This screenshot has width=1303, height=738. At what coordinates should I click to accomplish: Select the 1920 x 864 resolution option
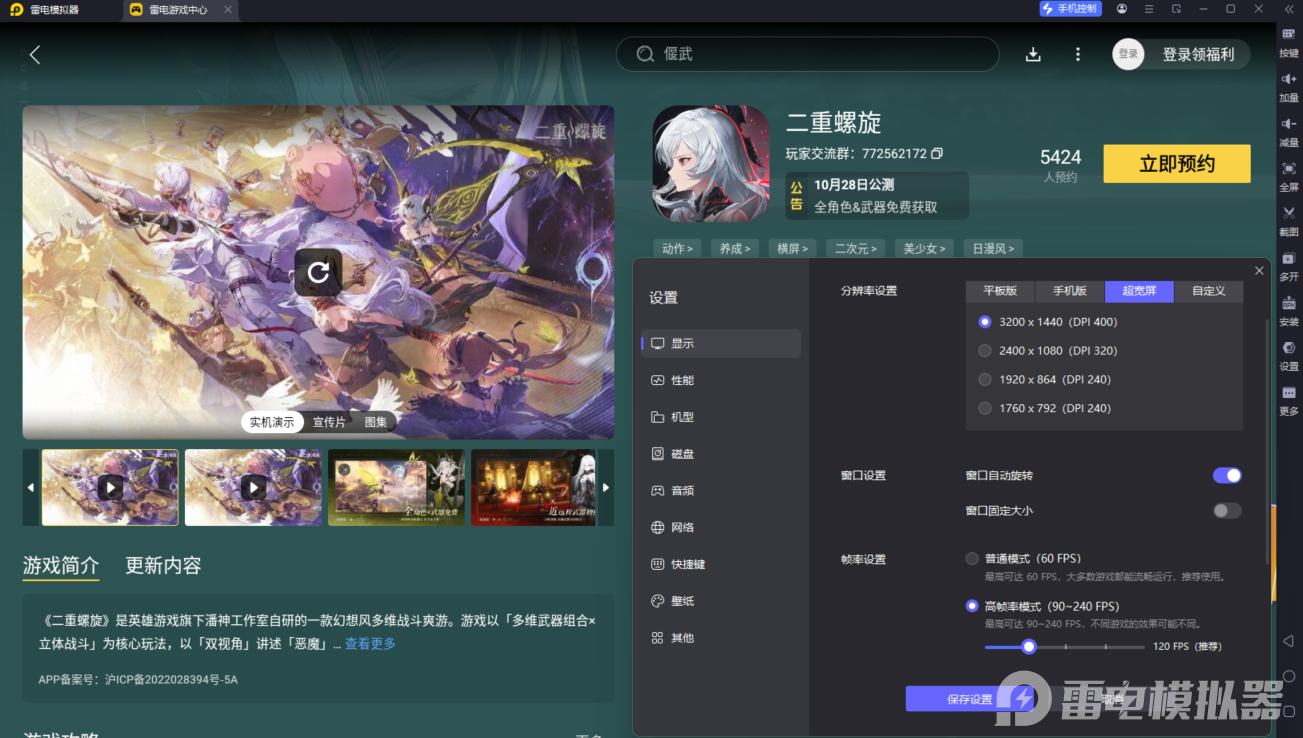[983, 379]
